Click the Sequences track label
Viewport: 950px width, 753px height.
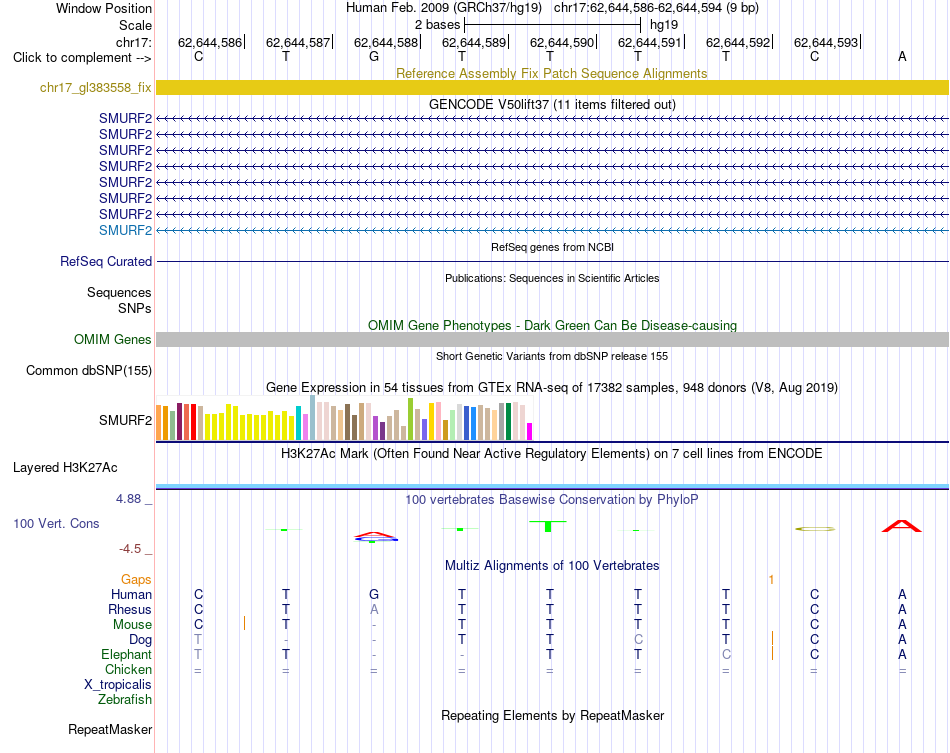pos(119,292)
